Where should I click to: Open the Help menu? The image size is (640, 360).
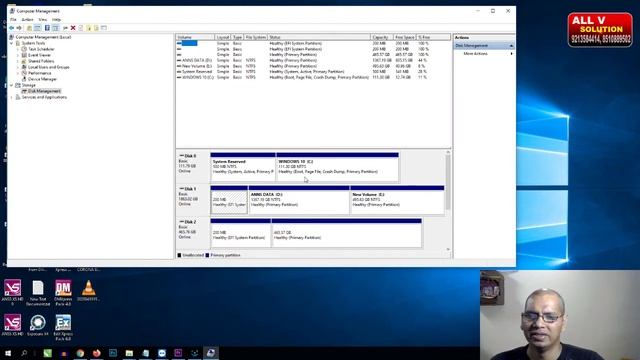(x=56, y=20)
